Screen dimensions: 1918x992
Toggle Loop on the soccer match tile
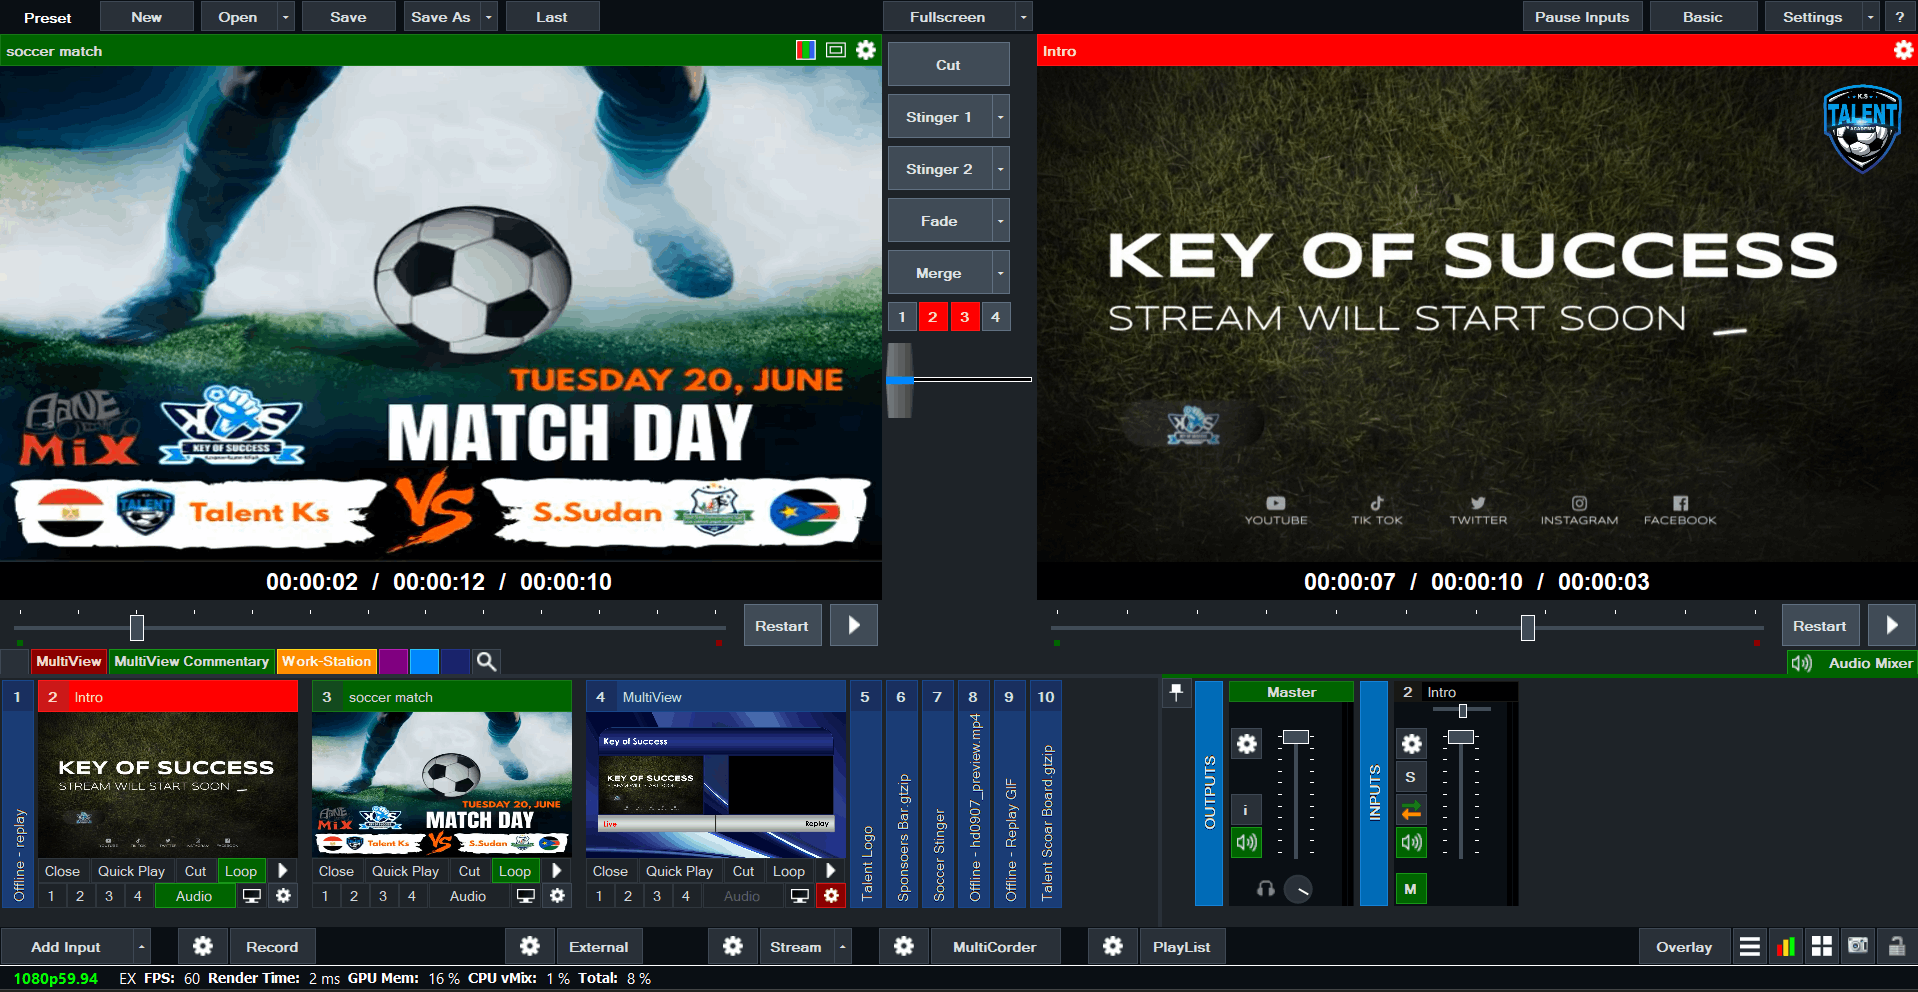point(515,871)
